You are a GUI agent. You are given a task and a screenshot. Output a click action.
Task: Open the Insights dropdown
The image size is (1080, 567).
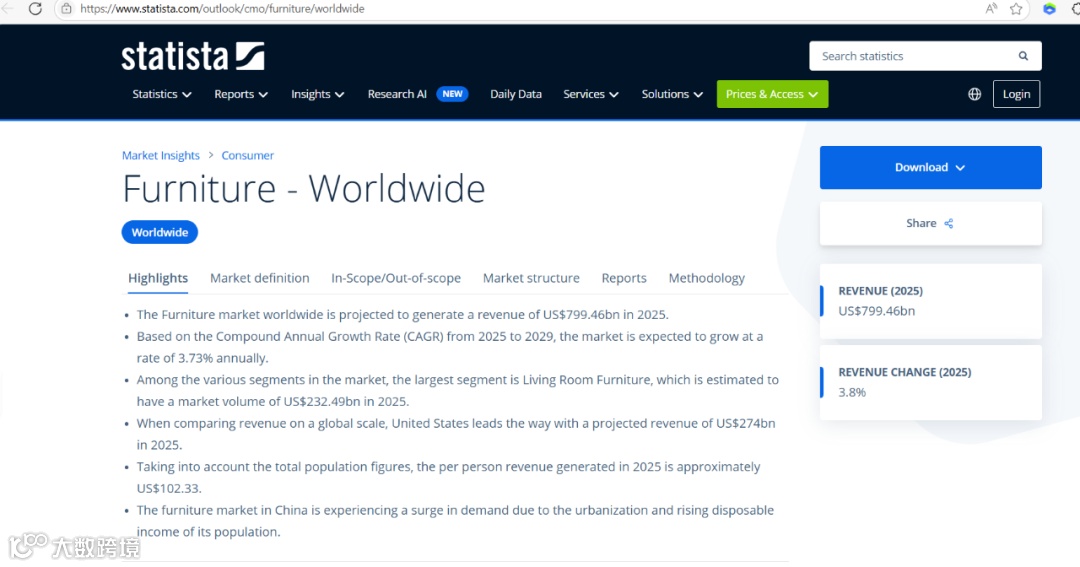tap(318, 94)
